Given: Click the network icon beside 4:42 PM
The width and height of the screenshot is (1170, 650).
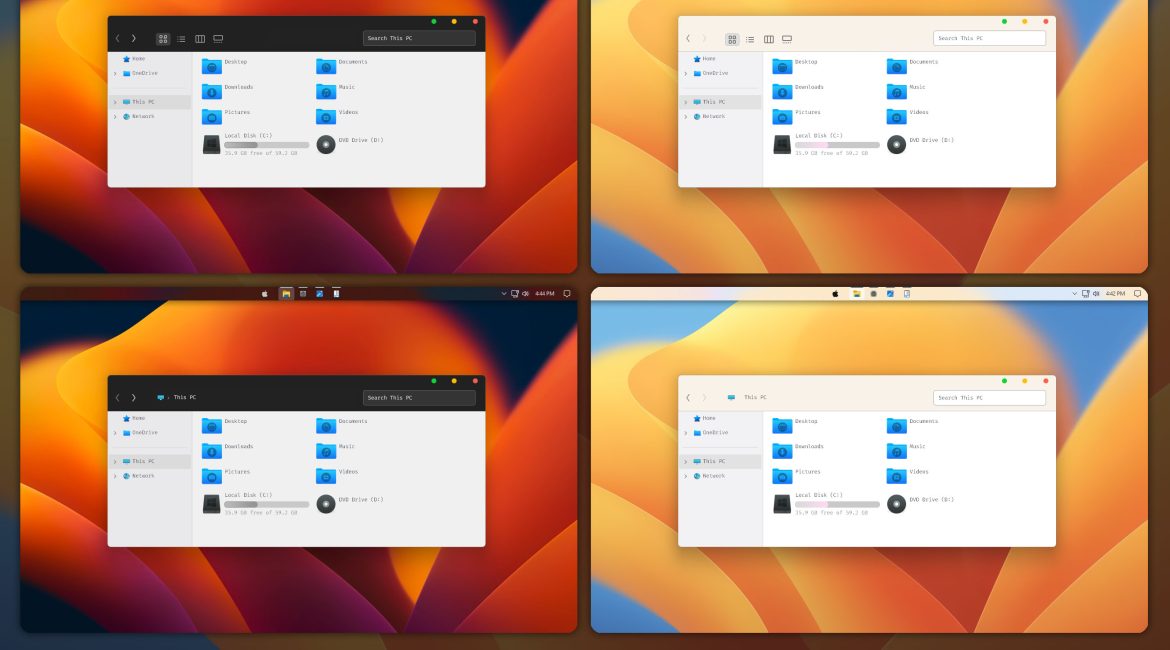Looking at the screenshot, I should 1085,294.
